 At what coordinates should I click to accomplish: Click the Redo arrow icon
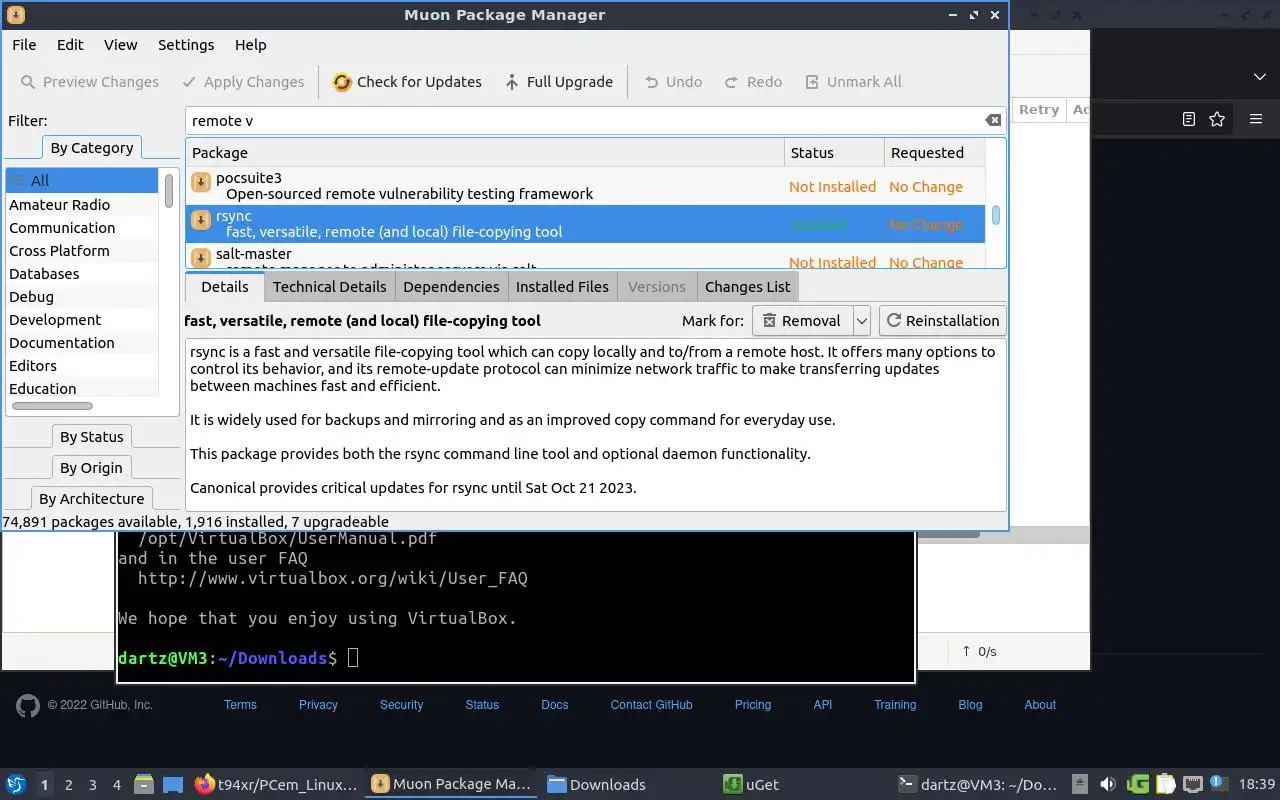(x=731, y=82)
